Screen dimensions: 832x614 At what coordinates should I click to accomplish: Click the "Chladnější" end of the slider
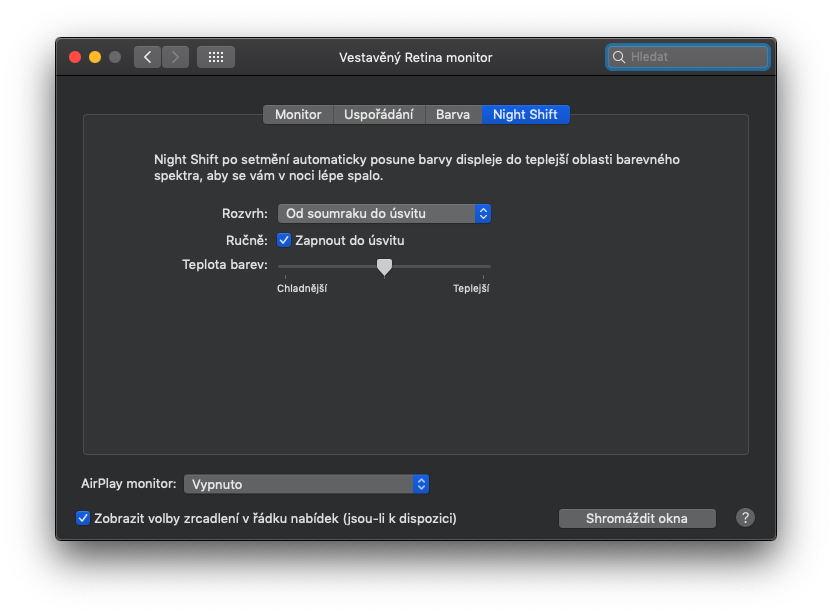point(280,266)
